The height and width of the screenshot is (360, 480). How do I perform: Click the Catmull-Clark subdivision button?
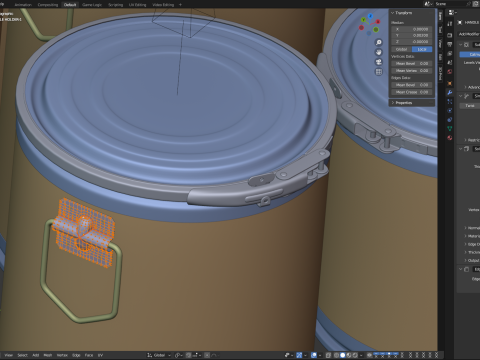(x=470, y=54)
